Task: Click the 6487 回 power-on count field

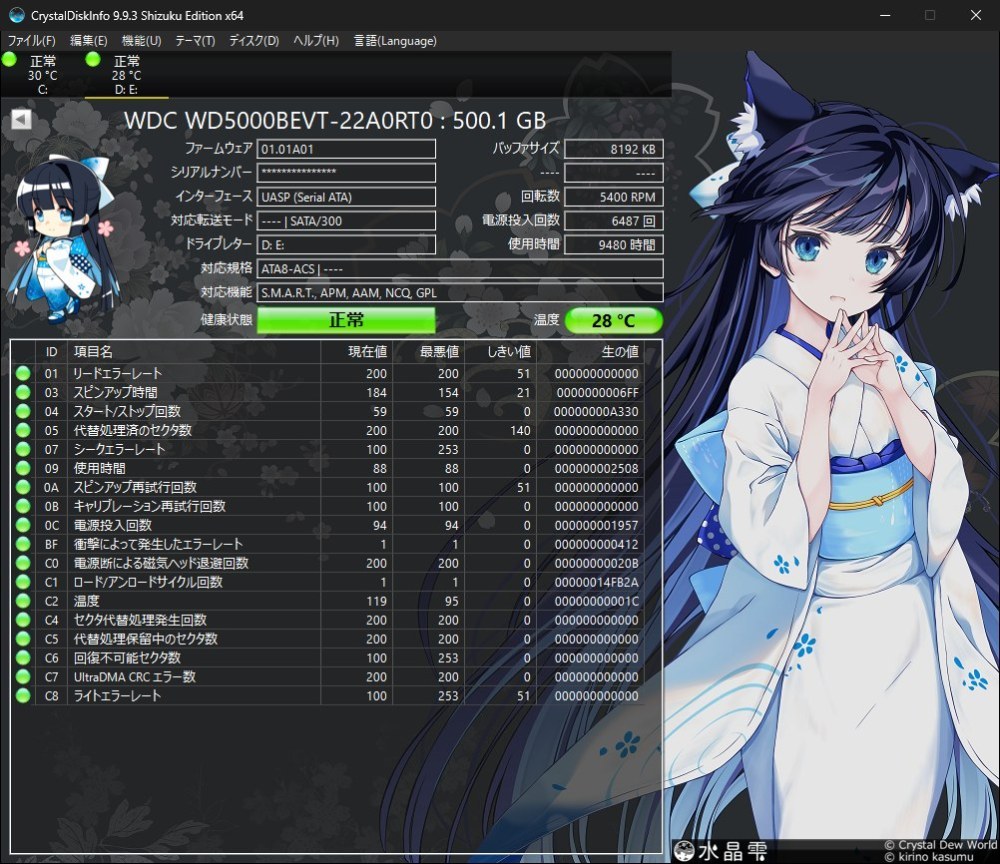Action: [x=614, y=221]
